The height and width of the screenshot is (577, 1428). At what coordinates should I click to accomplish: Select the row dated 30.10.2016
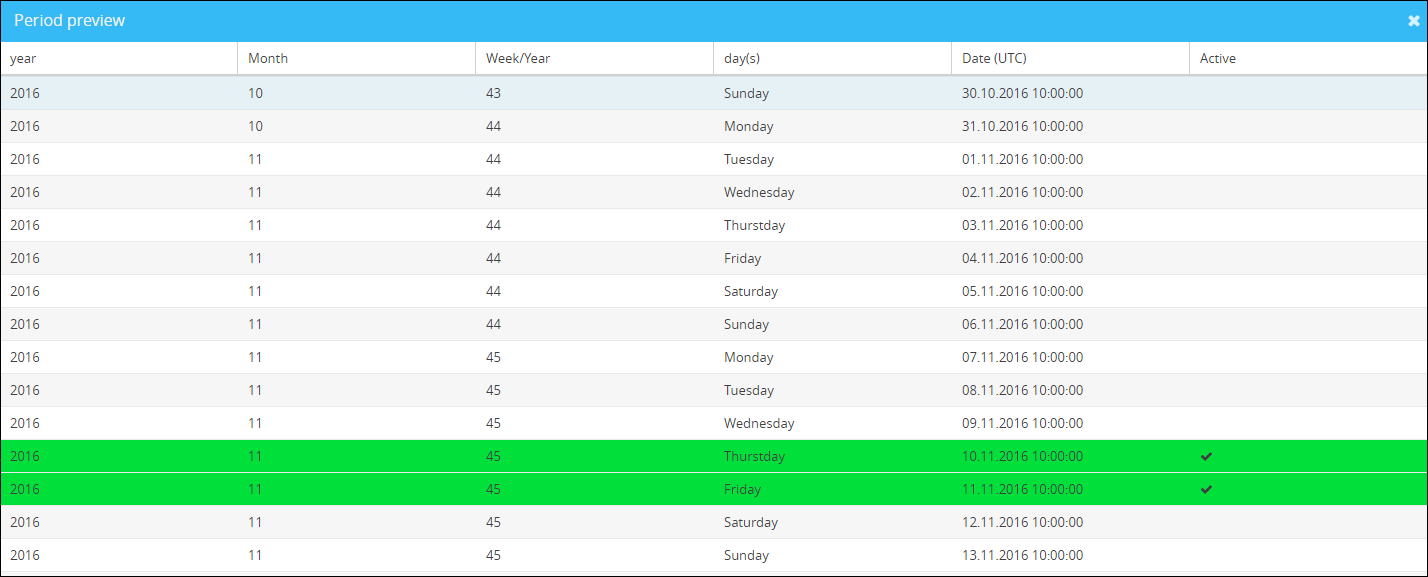(x=1022, y=93)
